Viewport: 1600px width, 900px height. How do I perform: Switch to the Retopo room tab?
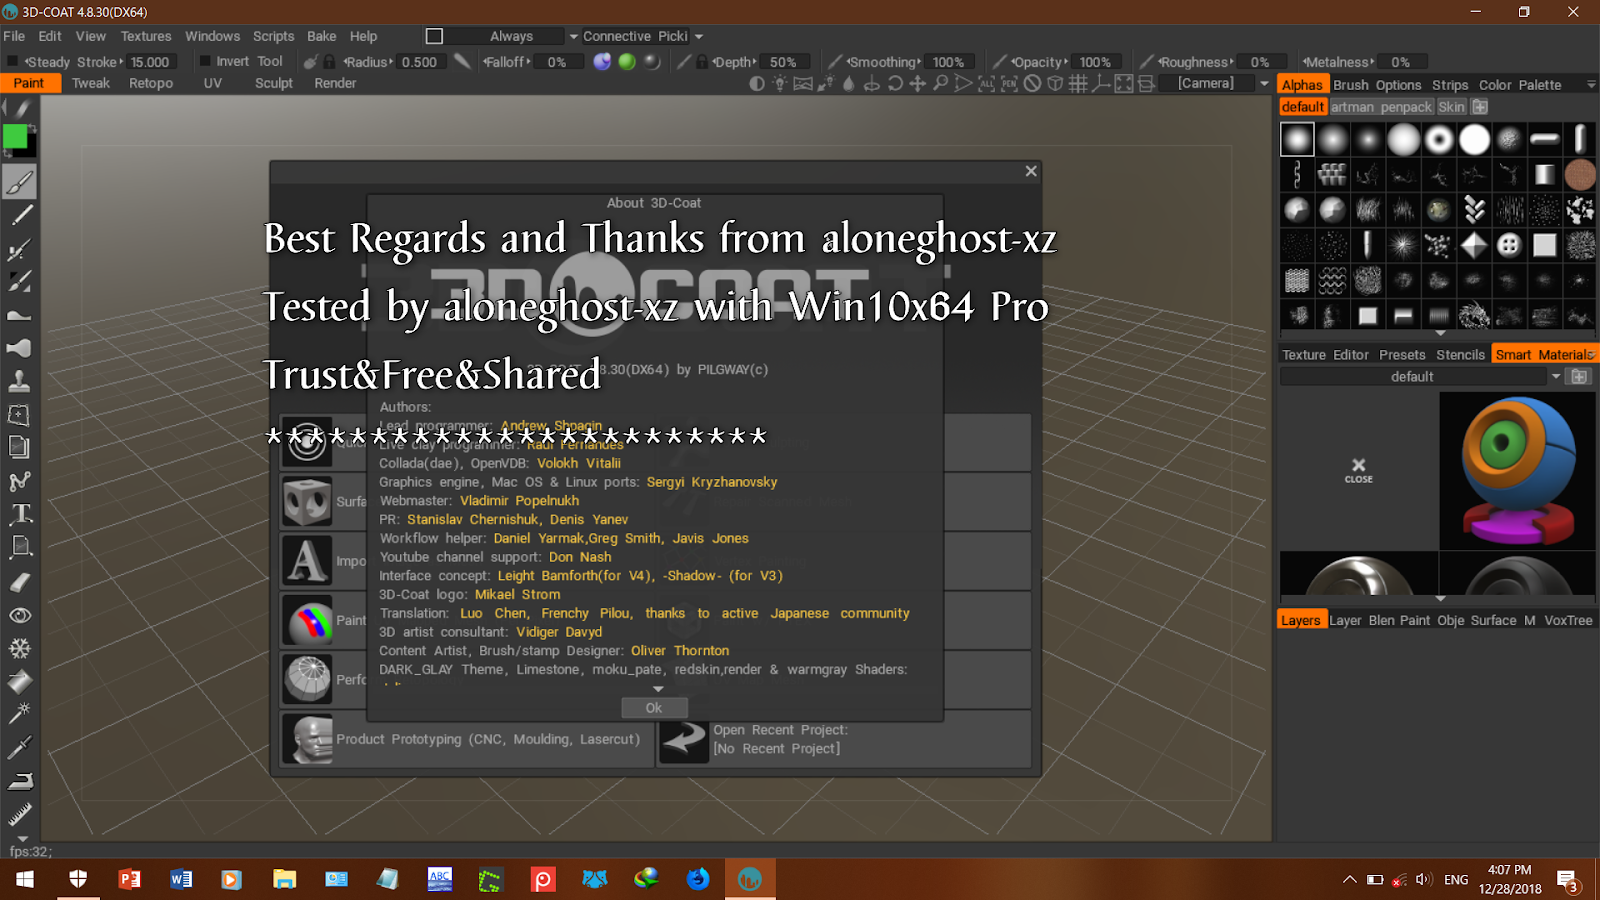tap(151, 84)
